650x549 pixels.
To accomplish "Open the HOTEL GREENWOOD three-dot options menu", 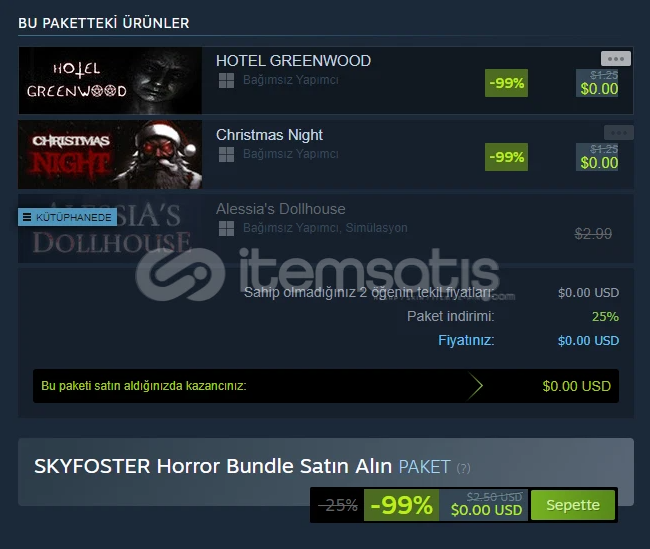I will pyautogui.click(x=616, y=59).
